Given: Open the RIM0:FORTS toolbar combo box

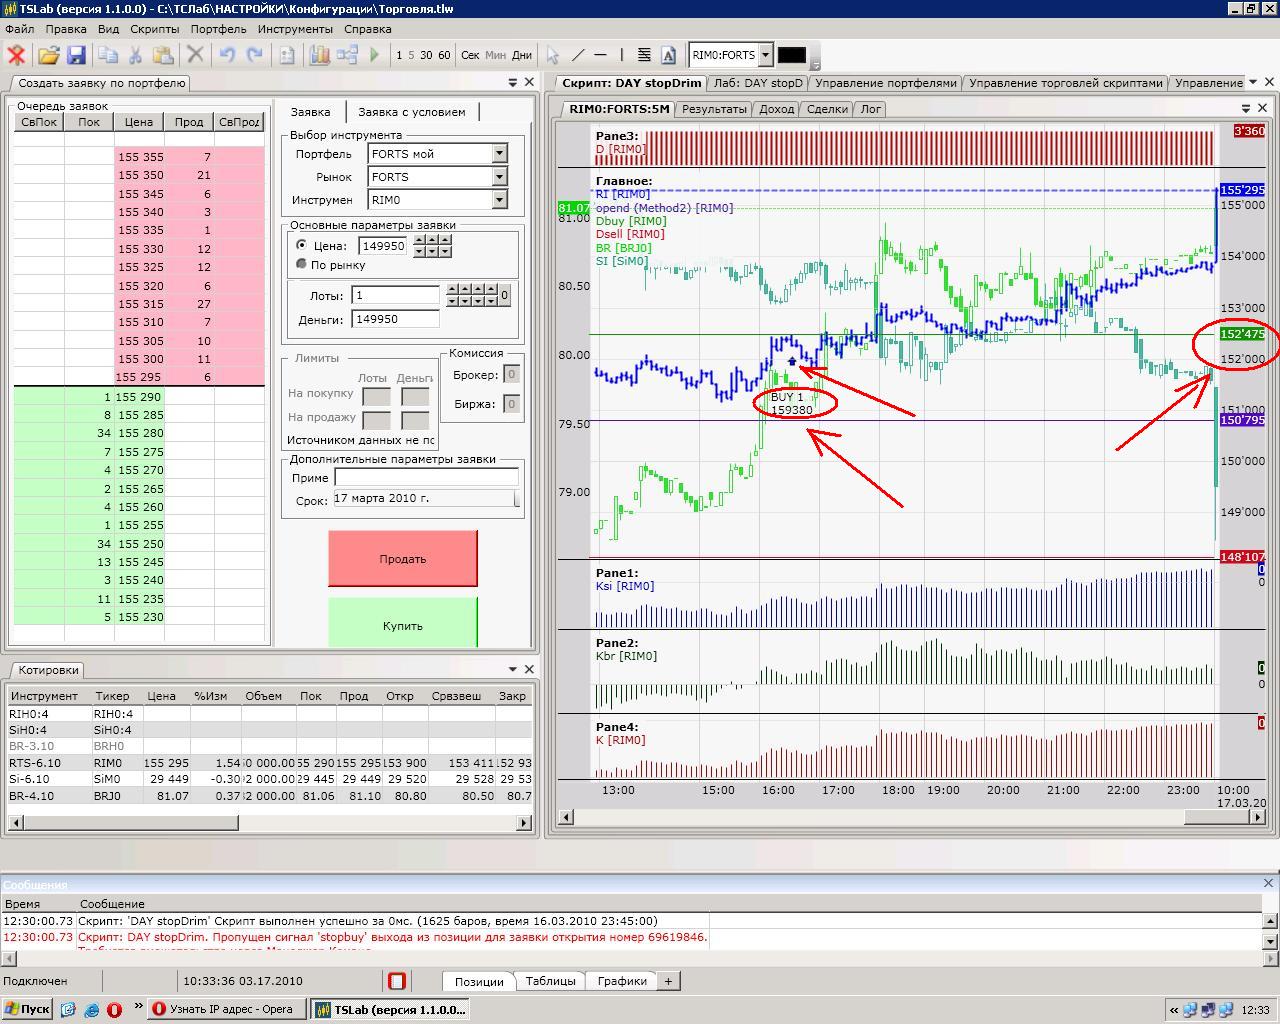Looking at the screenshot, I should click(765, 55).
